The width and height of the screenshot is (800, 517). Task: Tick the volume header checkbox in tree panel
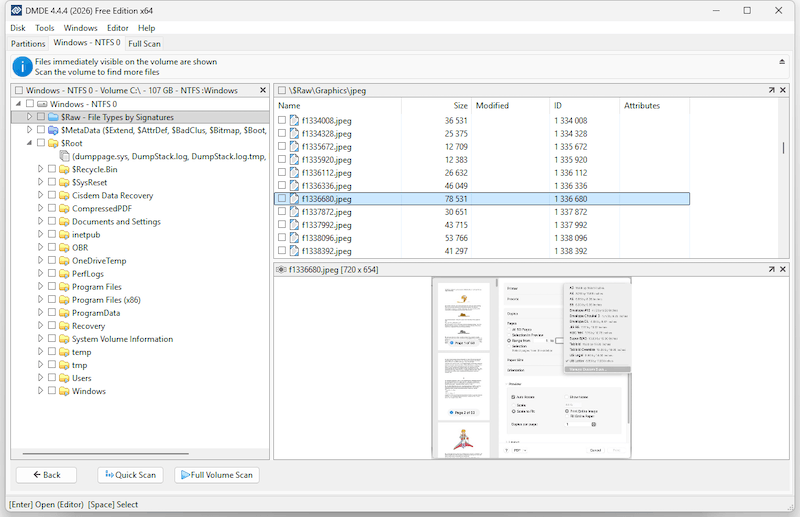19,90
